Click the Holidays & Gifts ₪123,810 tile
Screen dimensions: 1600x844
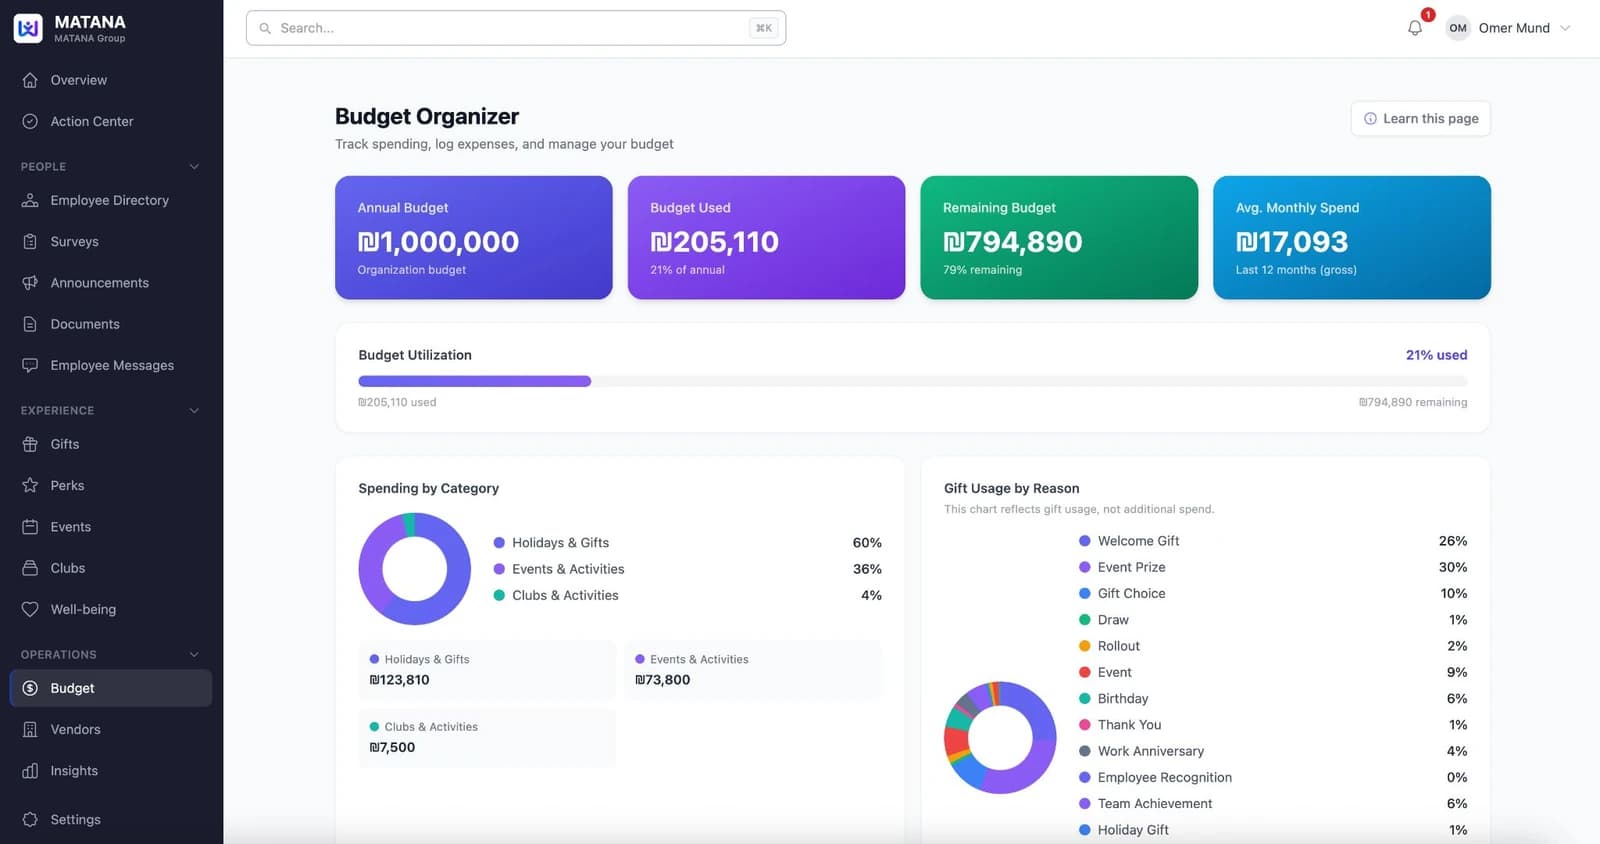point(487,670)
